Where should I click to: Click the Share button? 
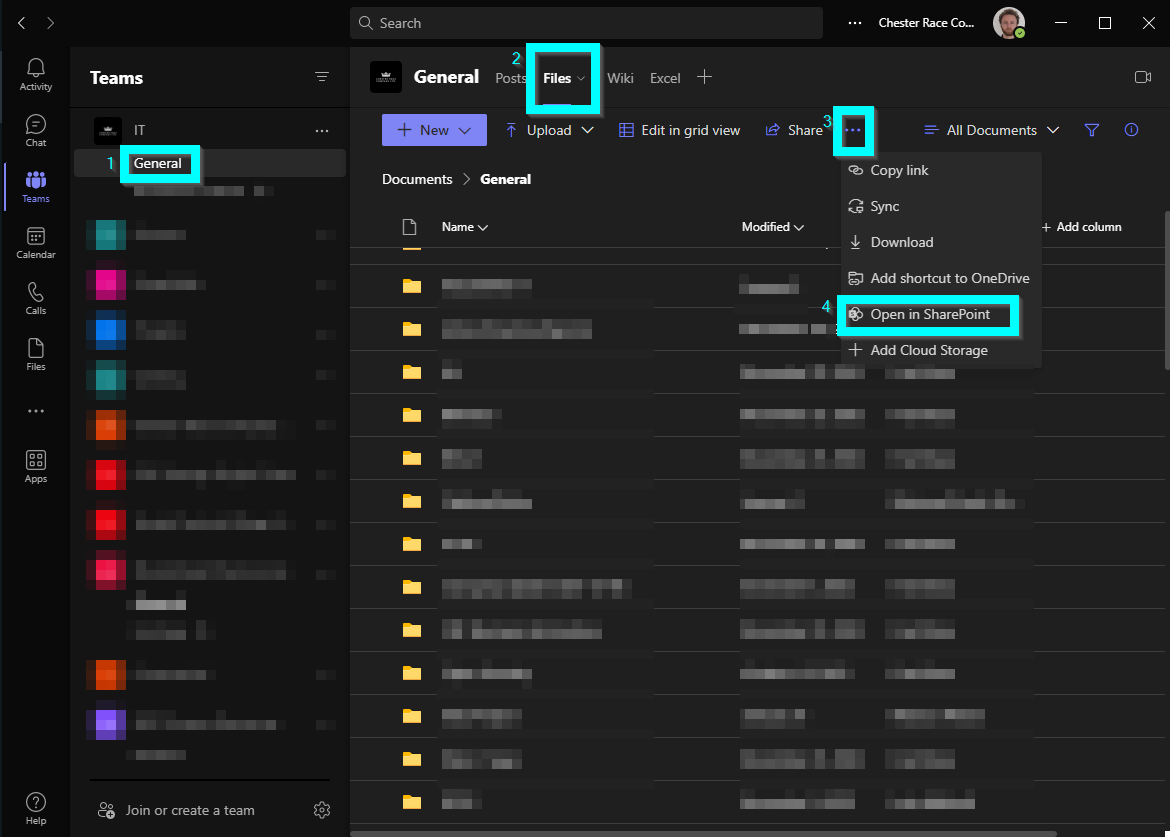tap(795, 130)
